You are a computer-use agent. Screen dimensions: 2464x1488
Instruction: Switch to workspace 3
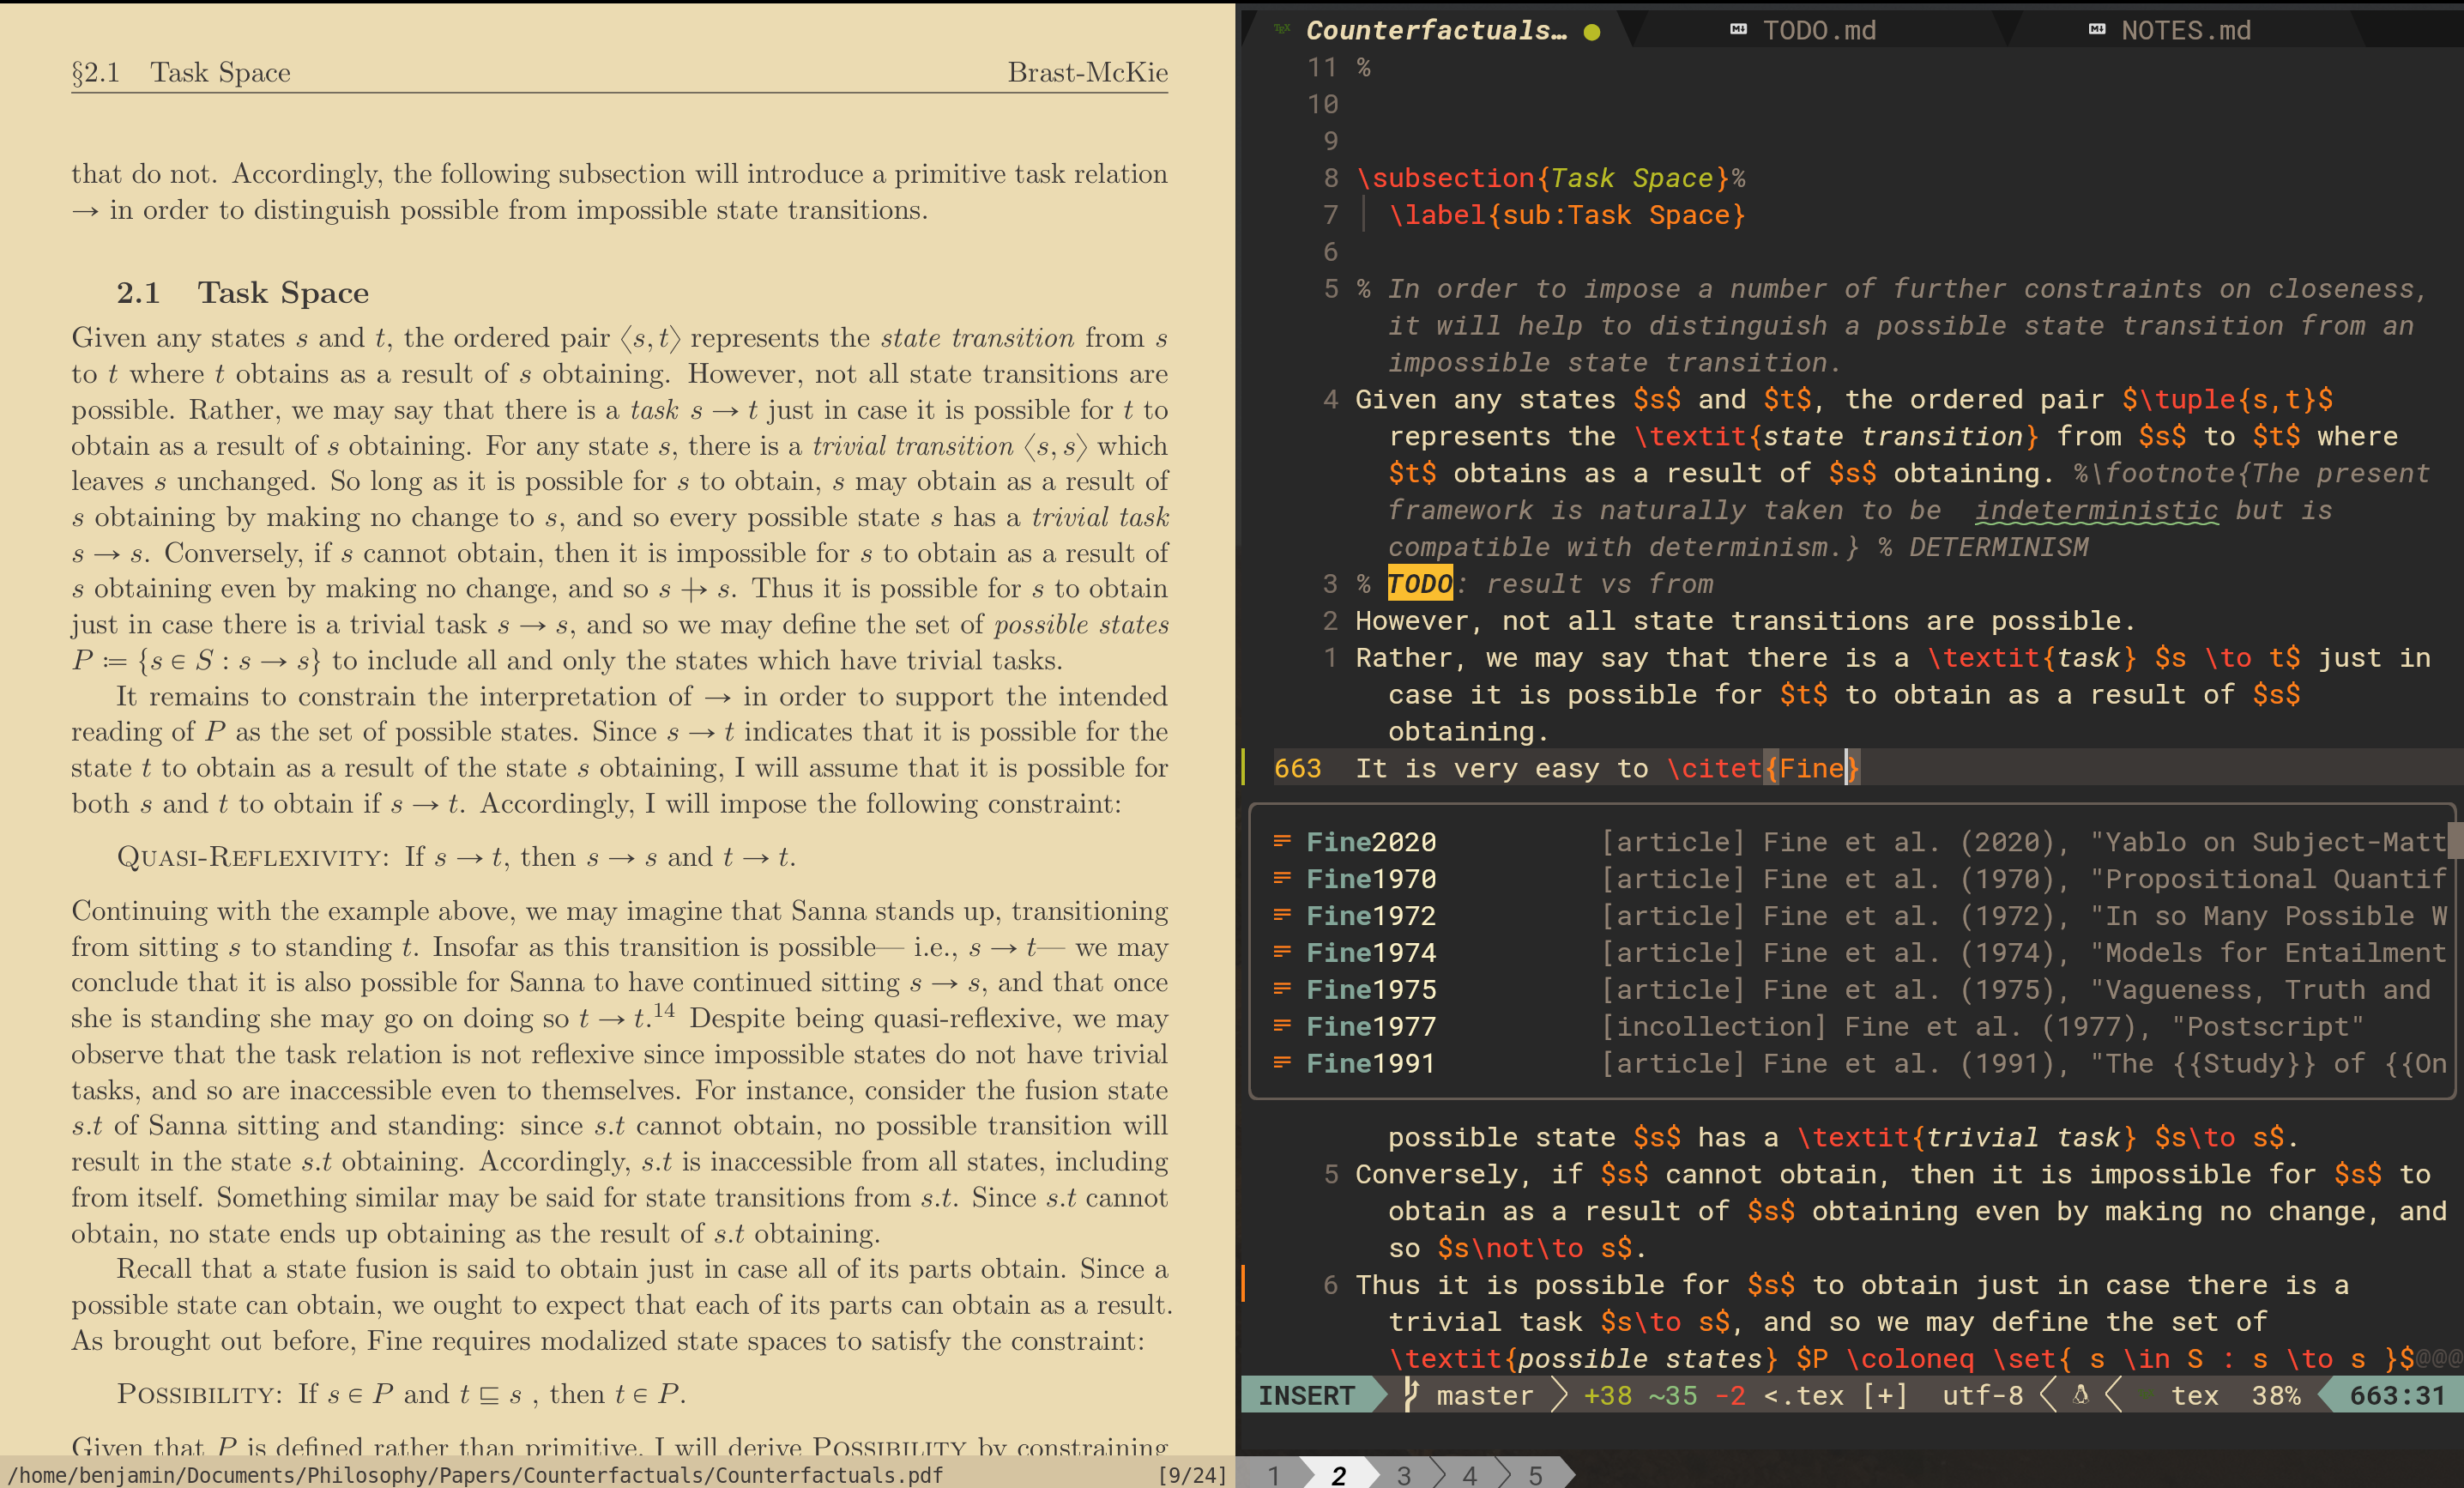tap(1404, 1475)
